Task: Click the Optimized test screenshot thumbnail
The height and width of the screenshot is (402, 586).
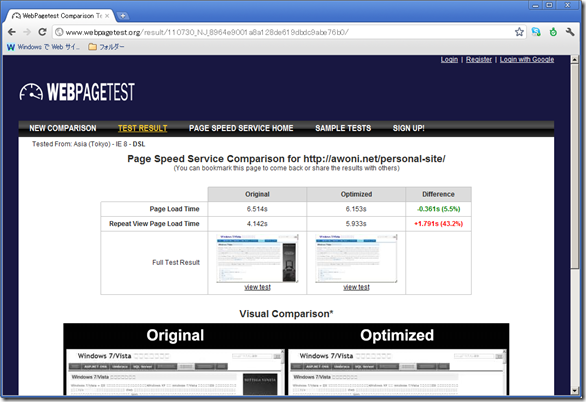Action: 356,258
